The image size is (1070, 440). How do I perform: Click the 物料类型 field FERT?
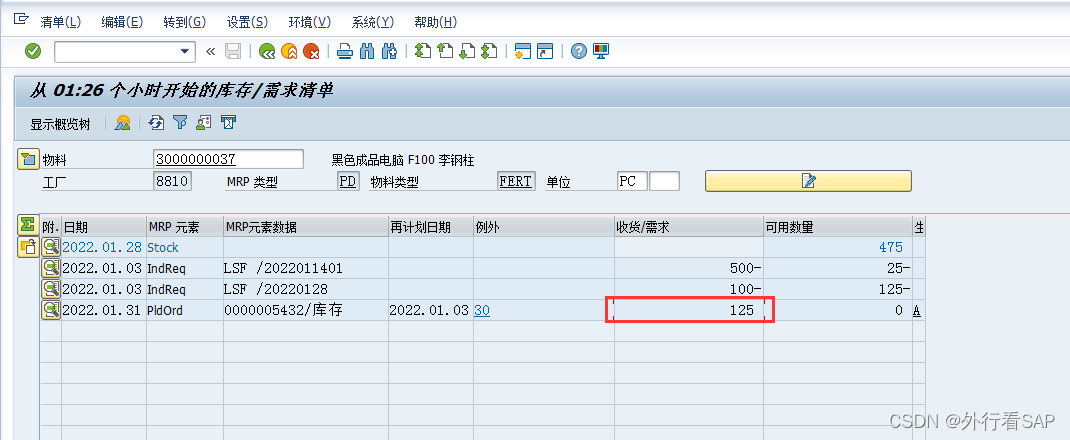(516, 181)
